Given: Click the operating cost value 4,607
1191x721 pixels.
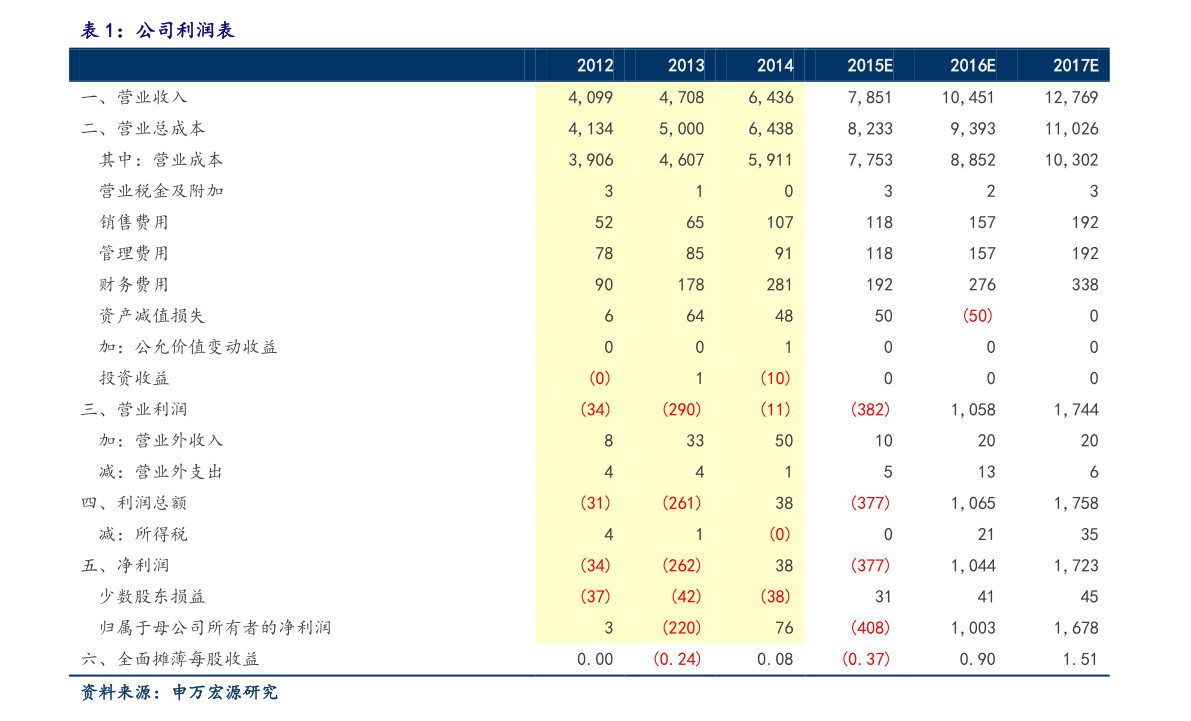Looking at the screenshot, I should coord(681,160).
